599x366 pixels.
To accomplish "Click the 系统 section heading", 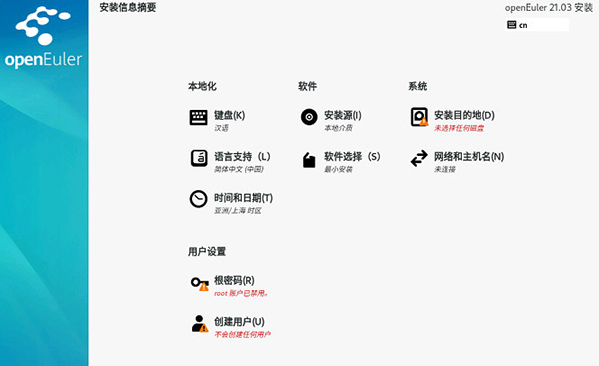I will (x=418, y=86).
